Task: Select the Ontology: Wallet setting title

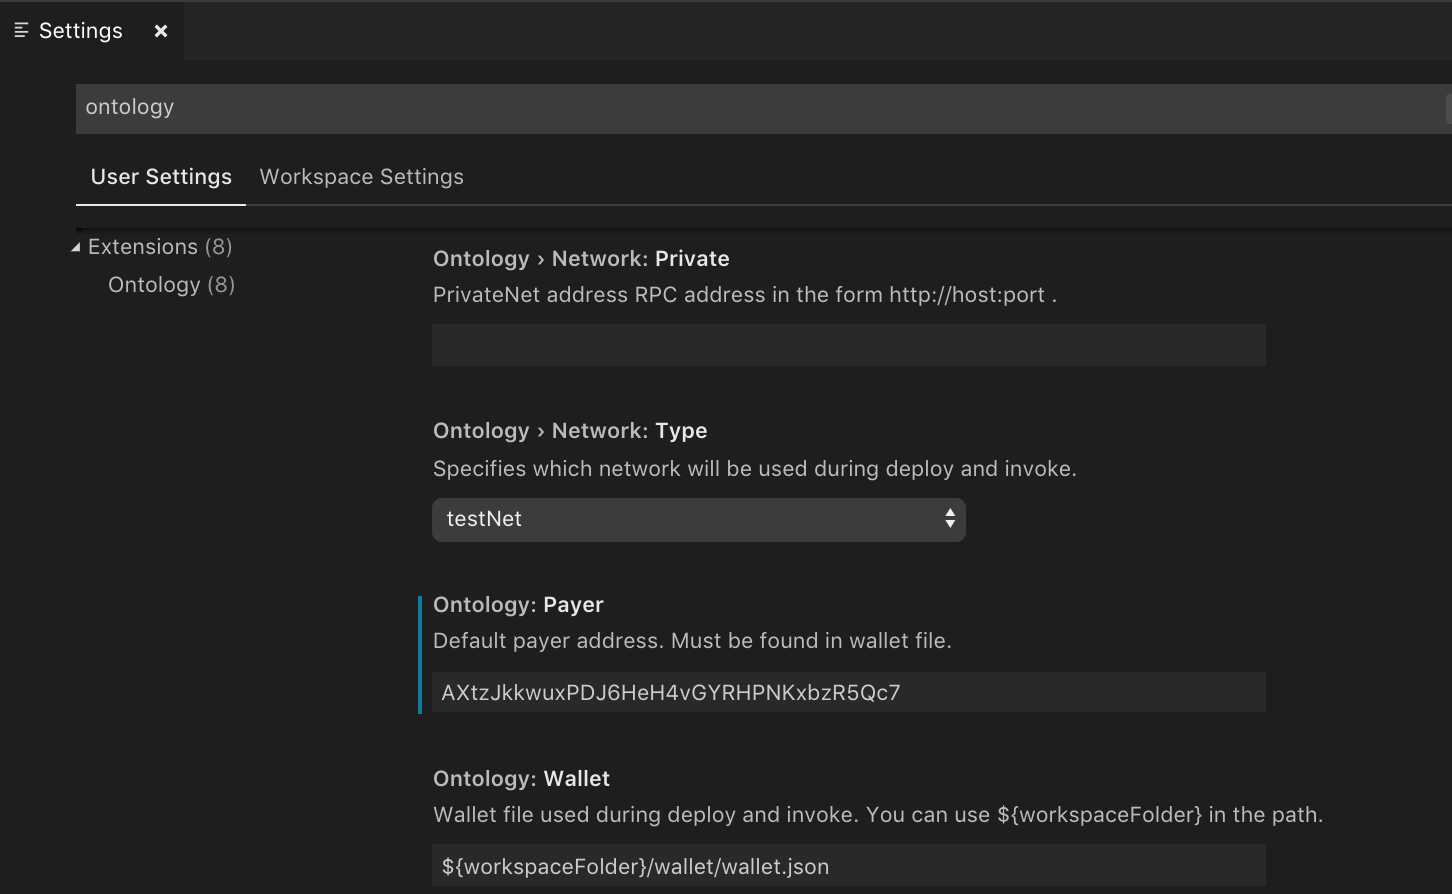Action: pyautogui.click(x=521, y=779)
